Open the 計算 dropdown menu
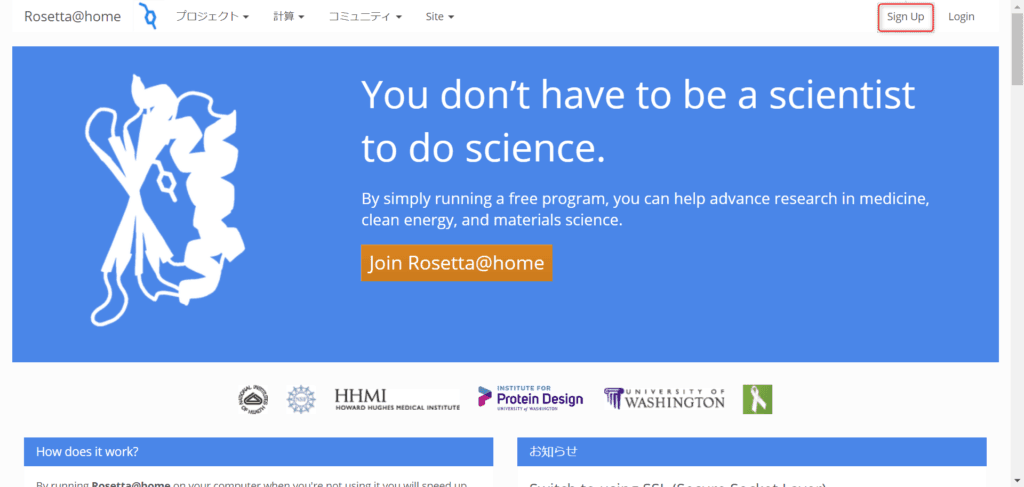Viewport: 1024px width, 487px height. click(x=289, y=17)
